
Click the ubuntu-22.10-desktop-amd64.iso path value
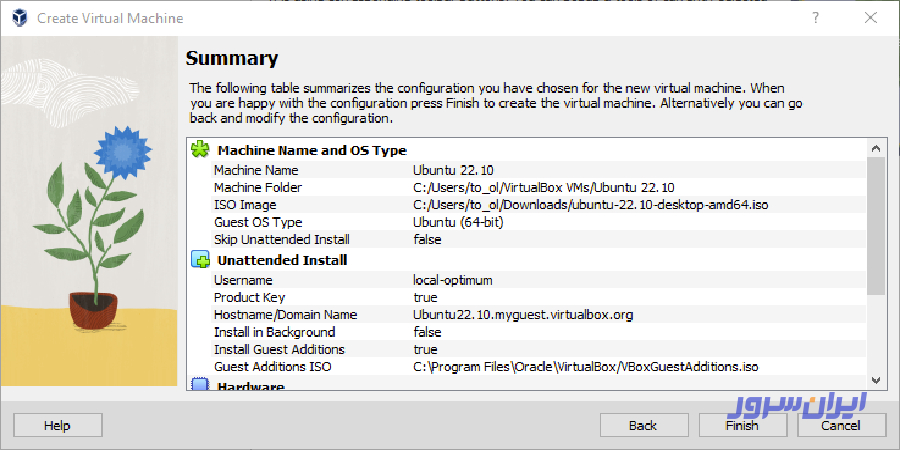click(591, 205)
